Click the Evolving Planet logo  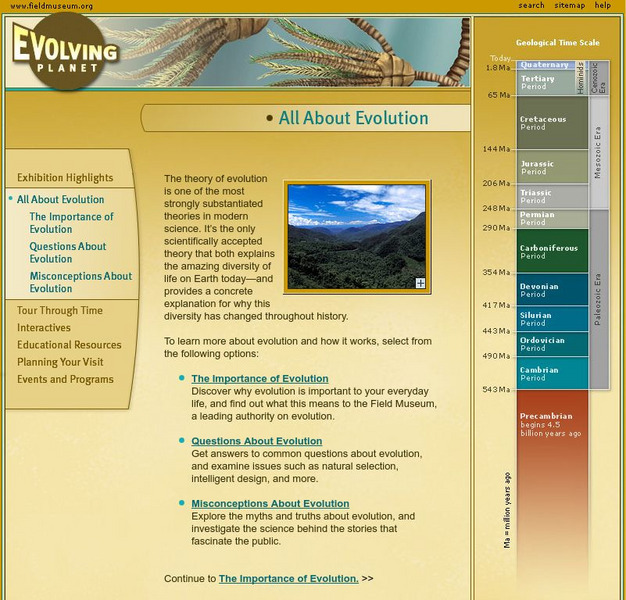(x=65, y=51)
